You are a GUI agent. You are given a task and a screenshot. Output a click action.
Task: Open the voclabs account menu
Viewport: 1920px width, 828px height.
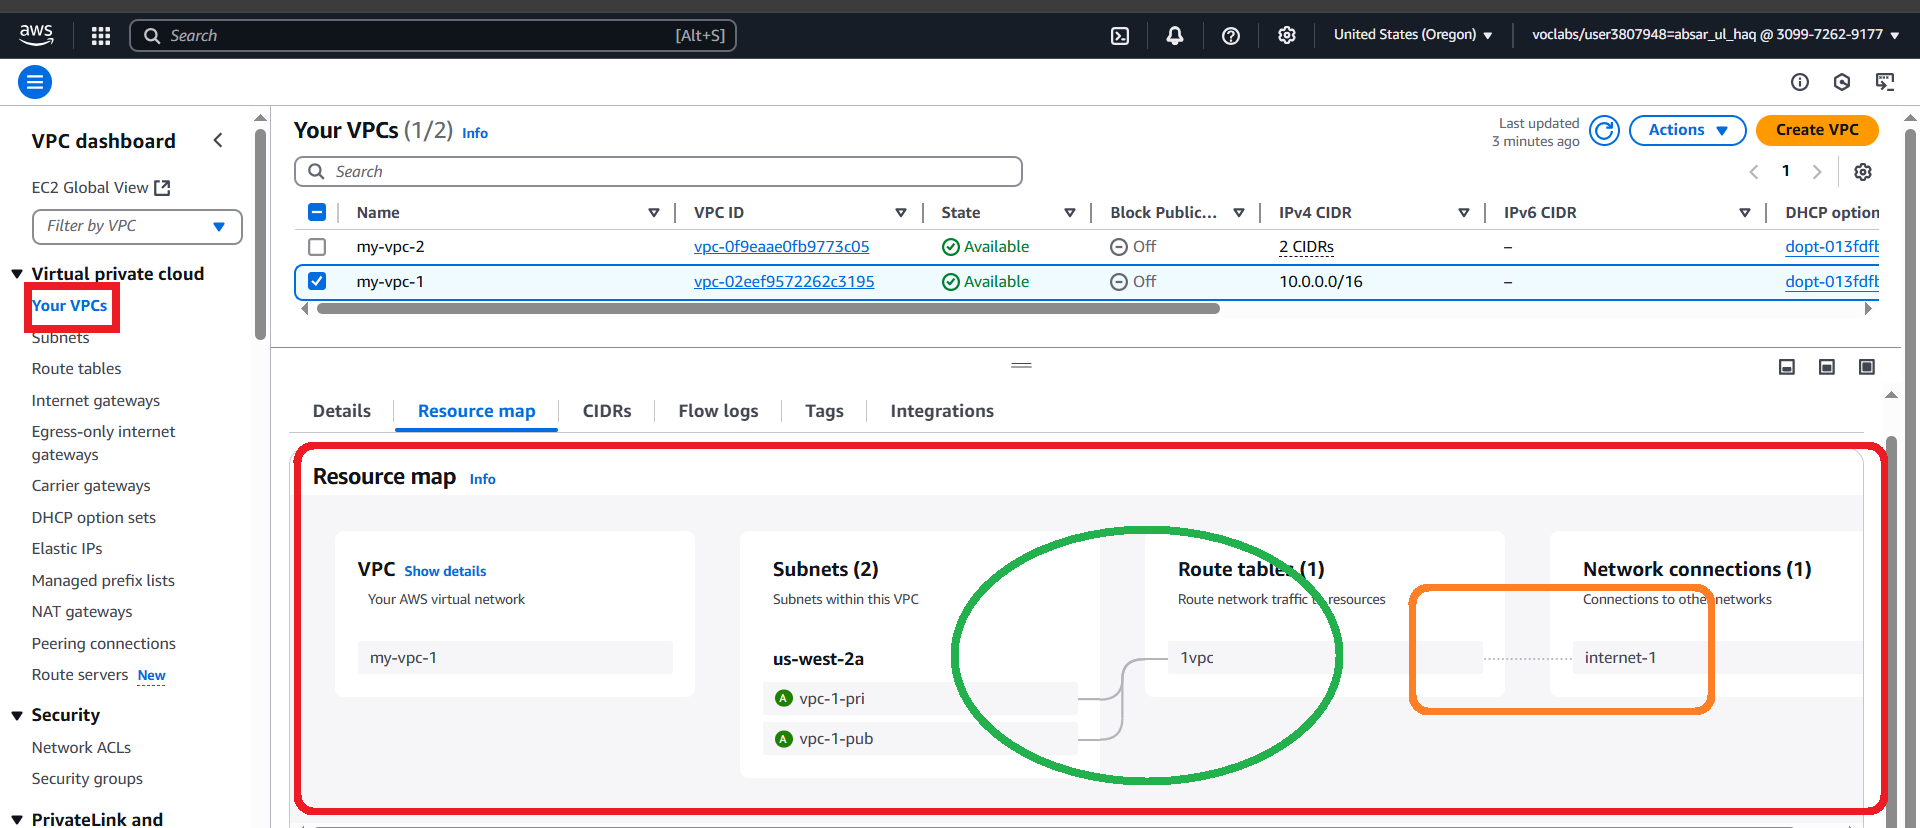coord(1715,35)
